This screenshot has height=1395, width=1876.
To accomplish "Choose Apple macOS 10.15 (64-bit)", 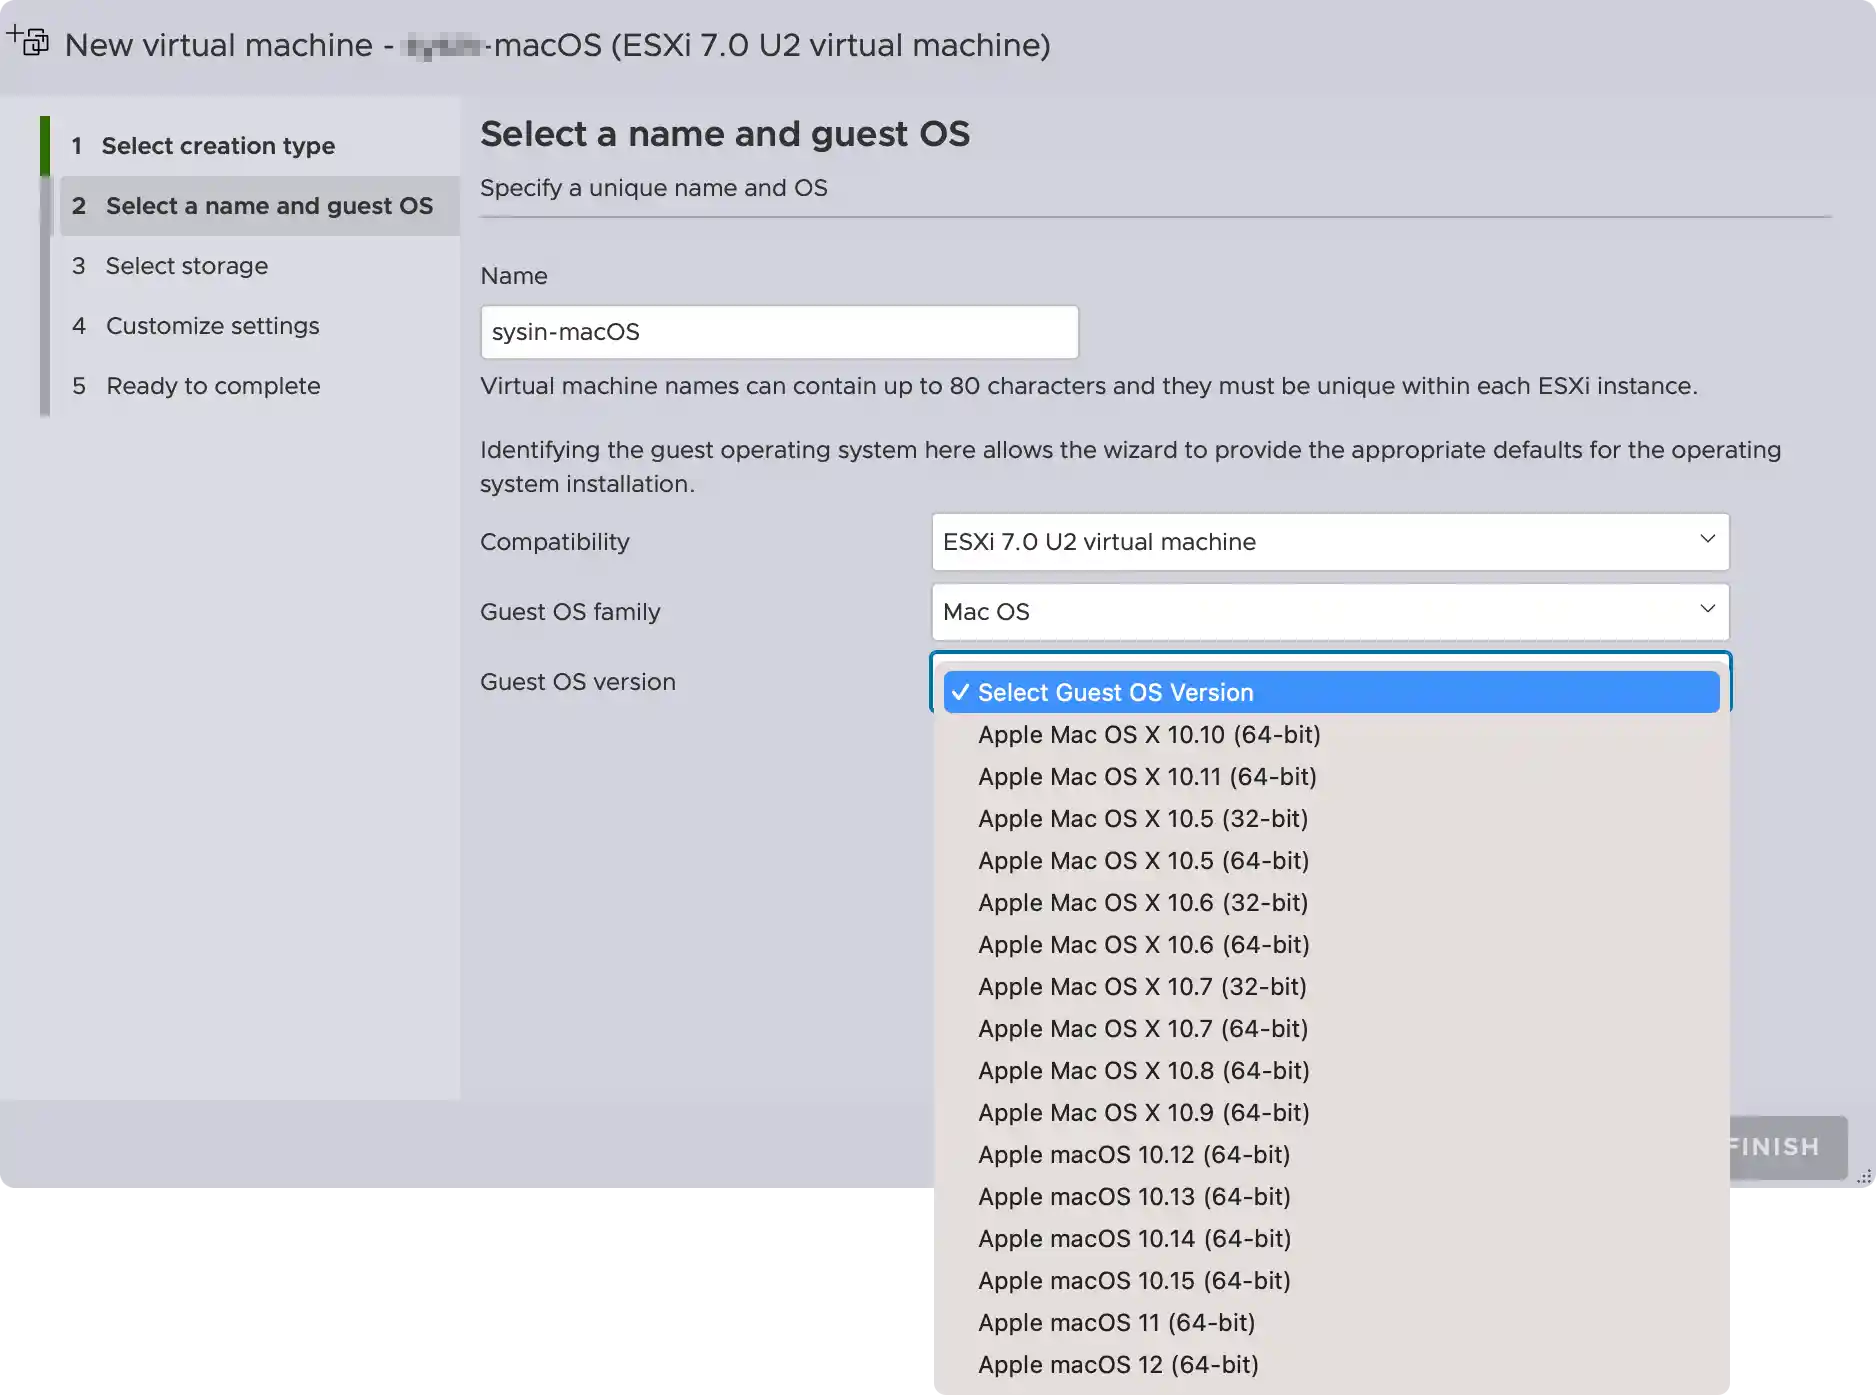I will tap(1331, 1281).
